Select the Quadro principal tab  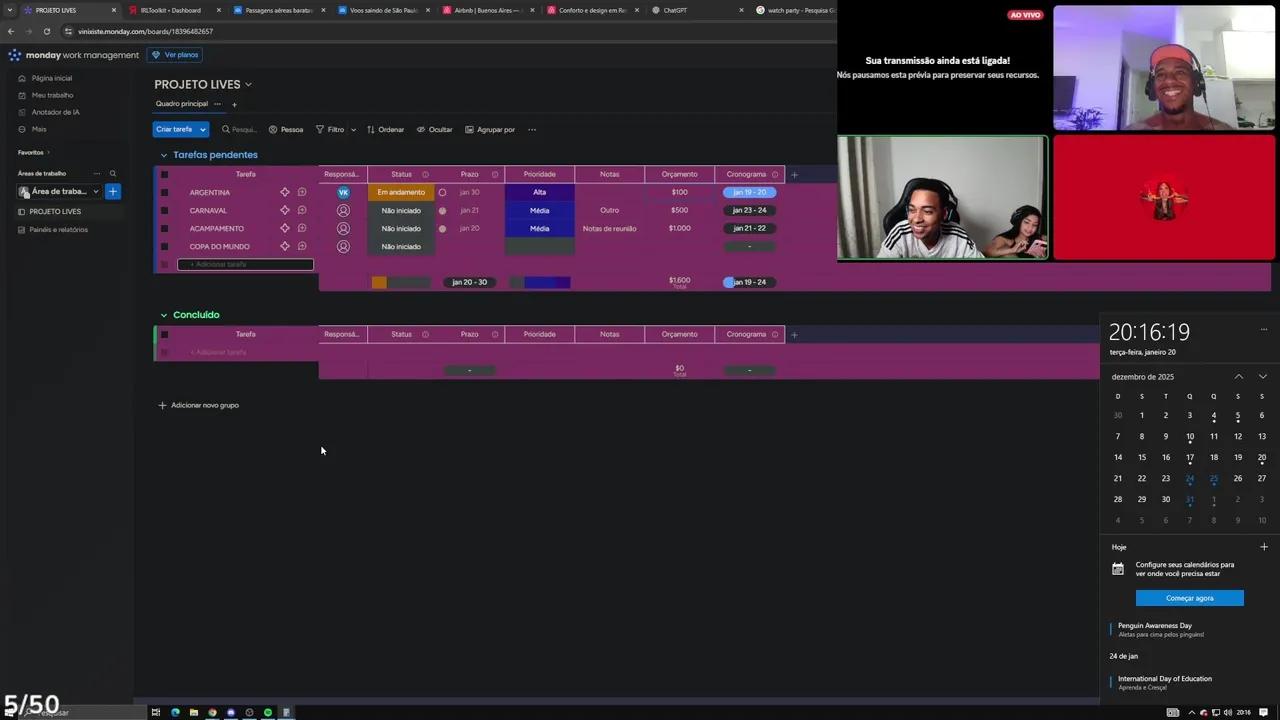point(182,104)
